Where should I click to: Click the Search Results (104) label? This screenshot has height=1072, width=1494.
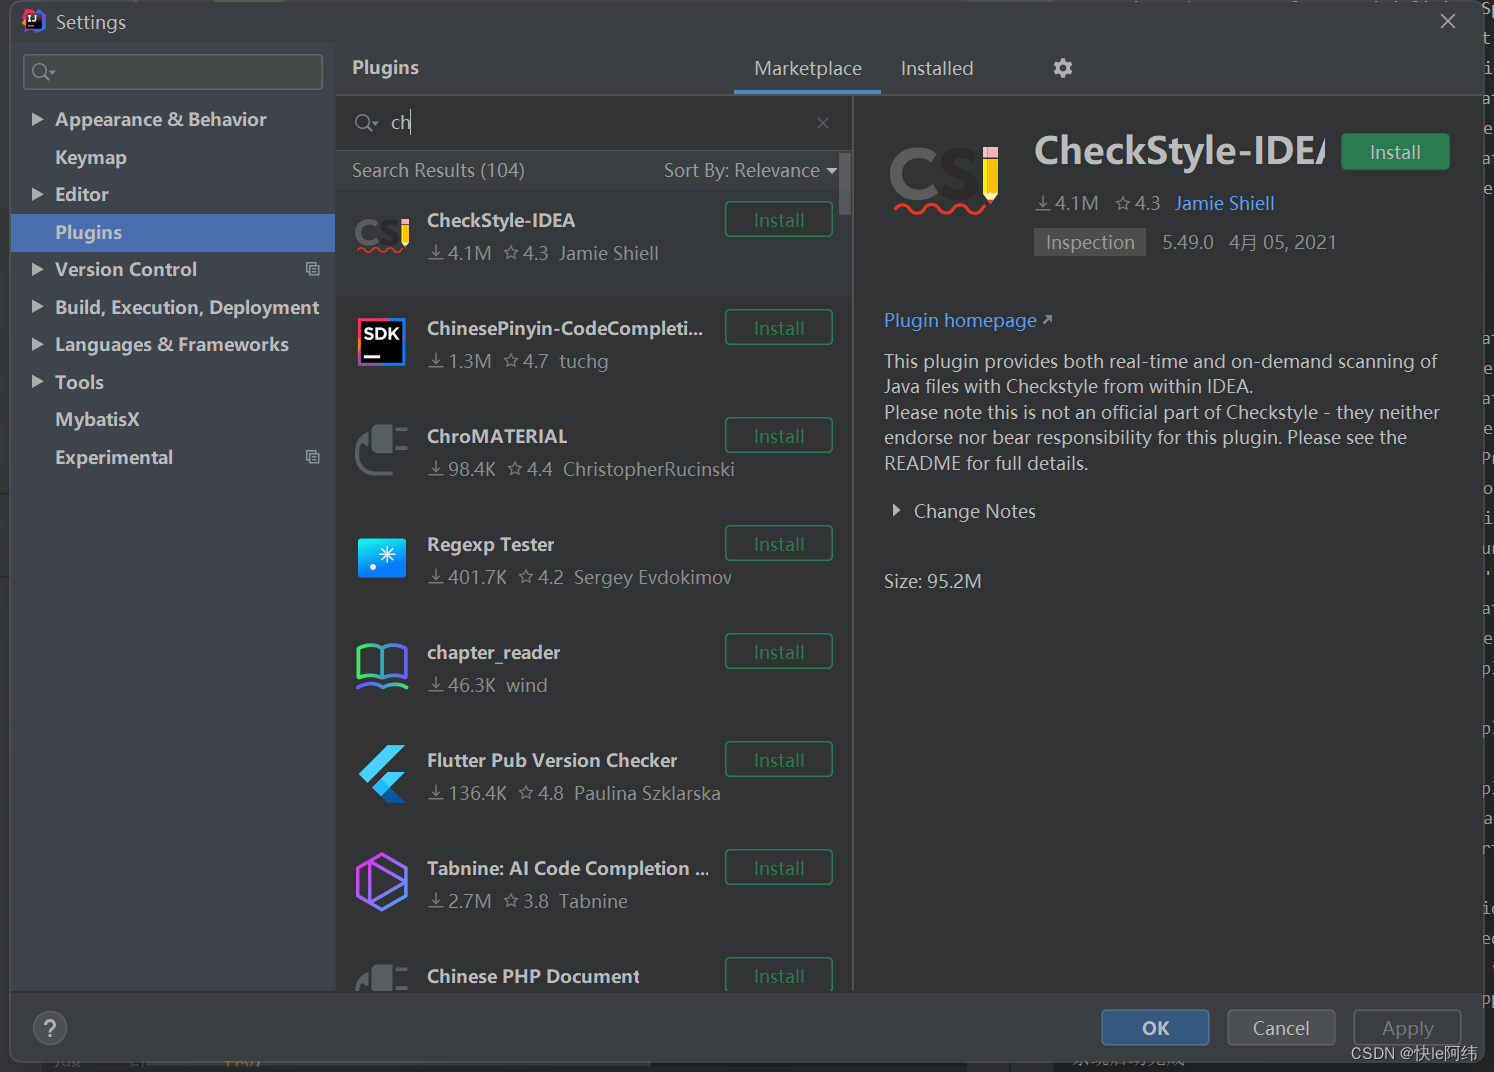point(438,171)
